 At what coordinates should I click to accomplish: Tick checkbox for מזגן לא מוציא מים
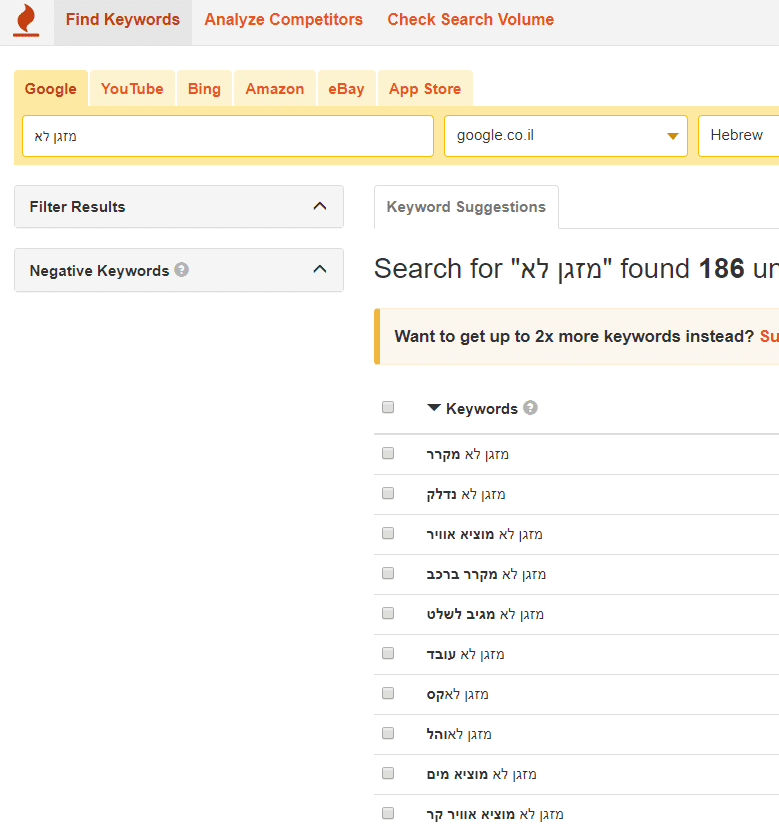388,773
